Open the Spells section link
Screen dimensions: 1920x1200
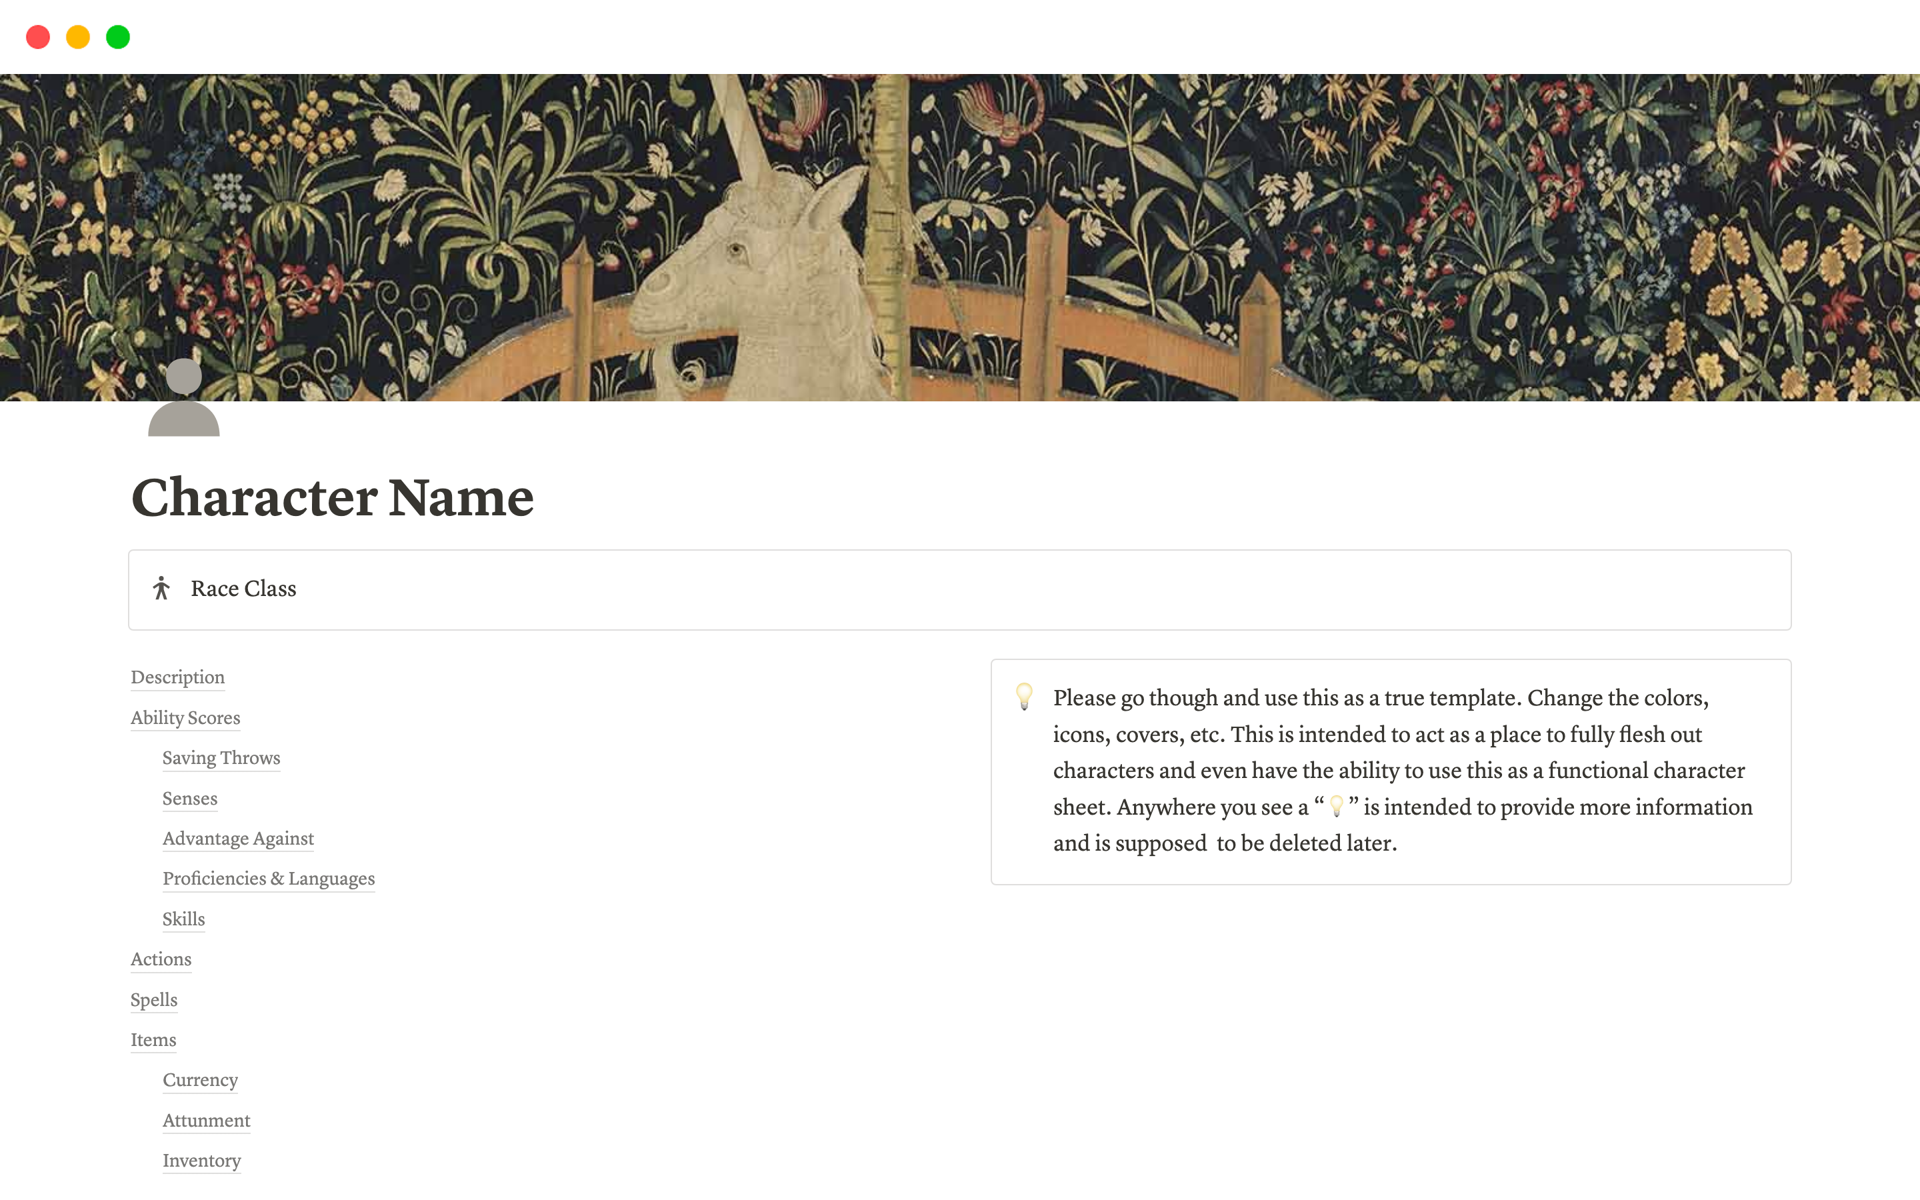154,1000
